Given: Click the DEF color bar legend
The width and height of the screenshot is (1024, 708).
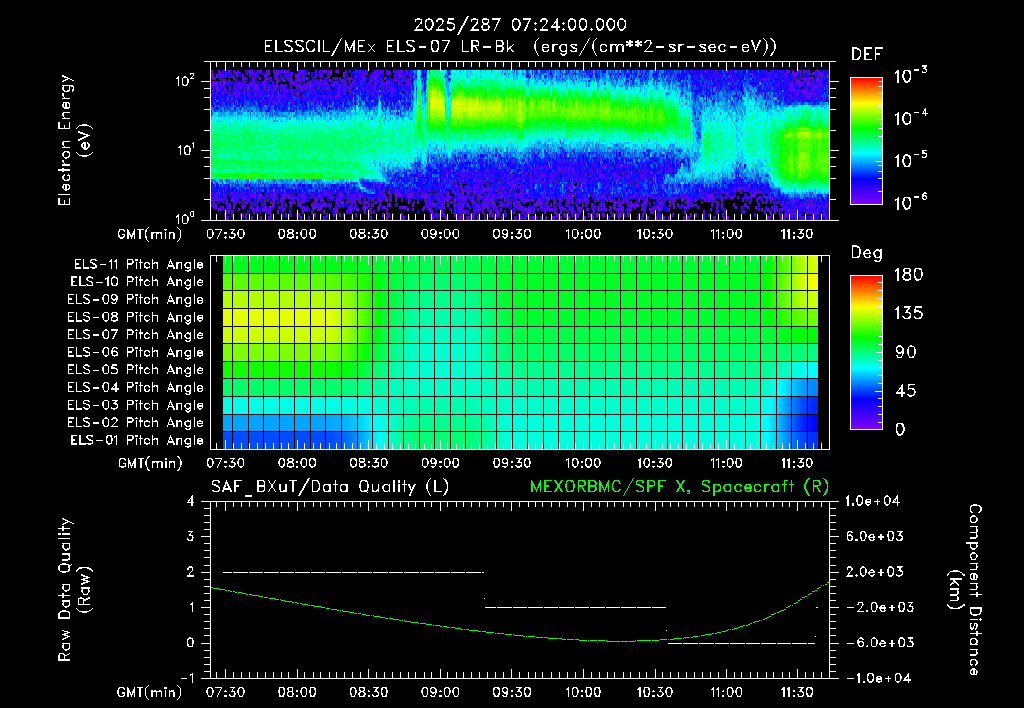Looking at the screenshot, I should coord(866,140).
